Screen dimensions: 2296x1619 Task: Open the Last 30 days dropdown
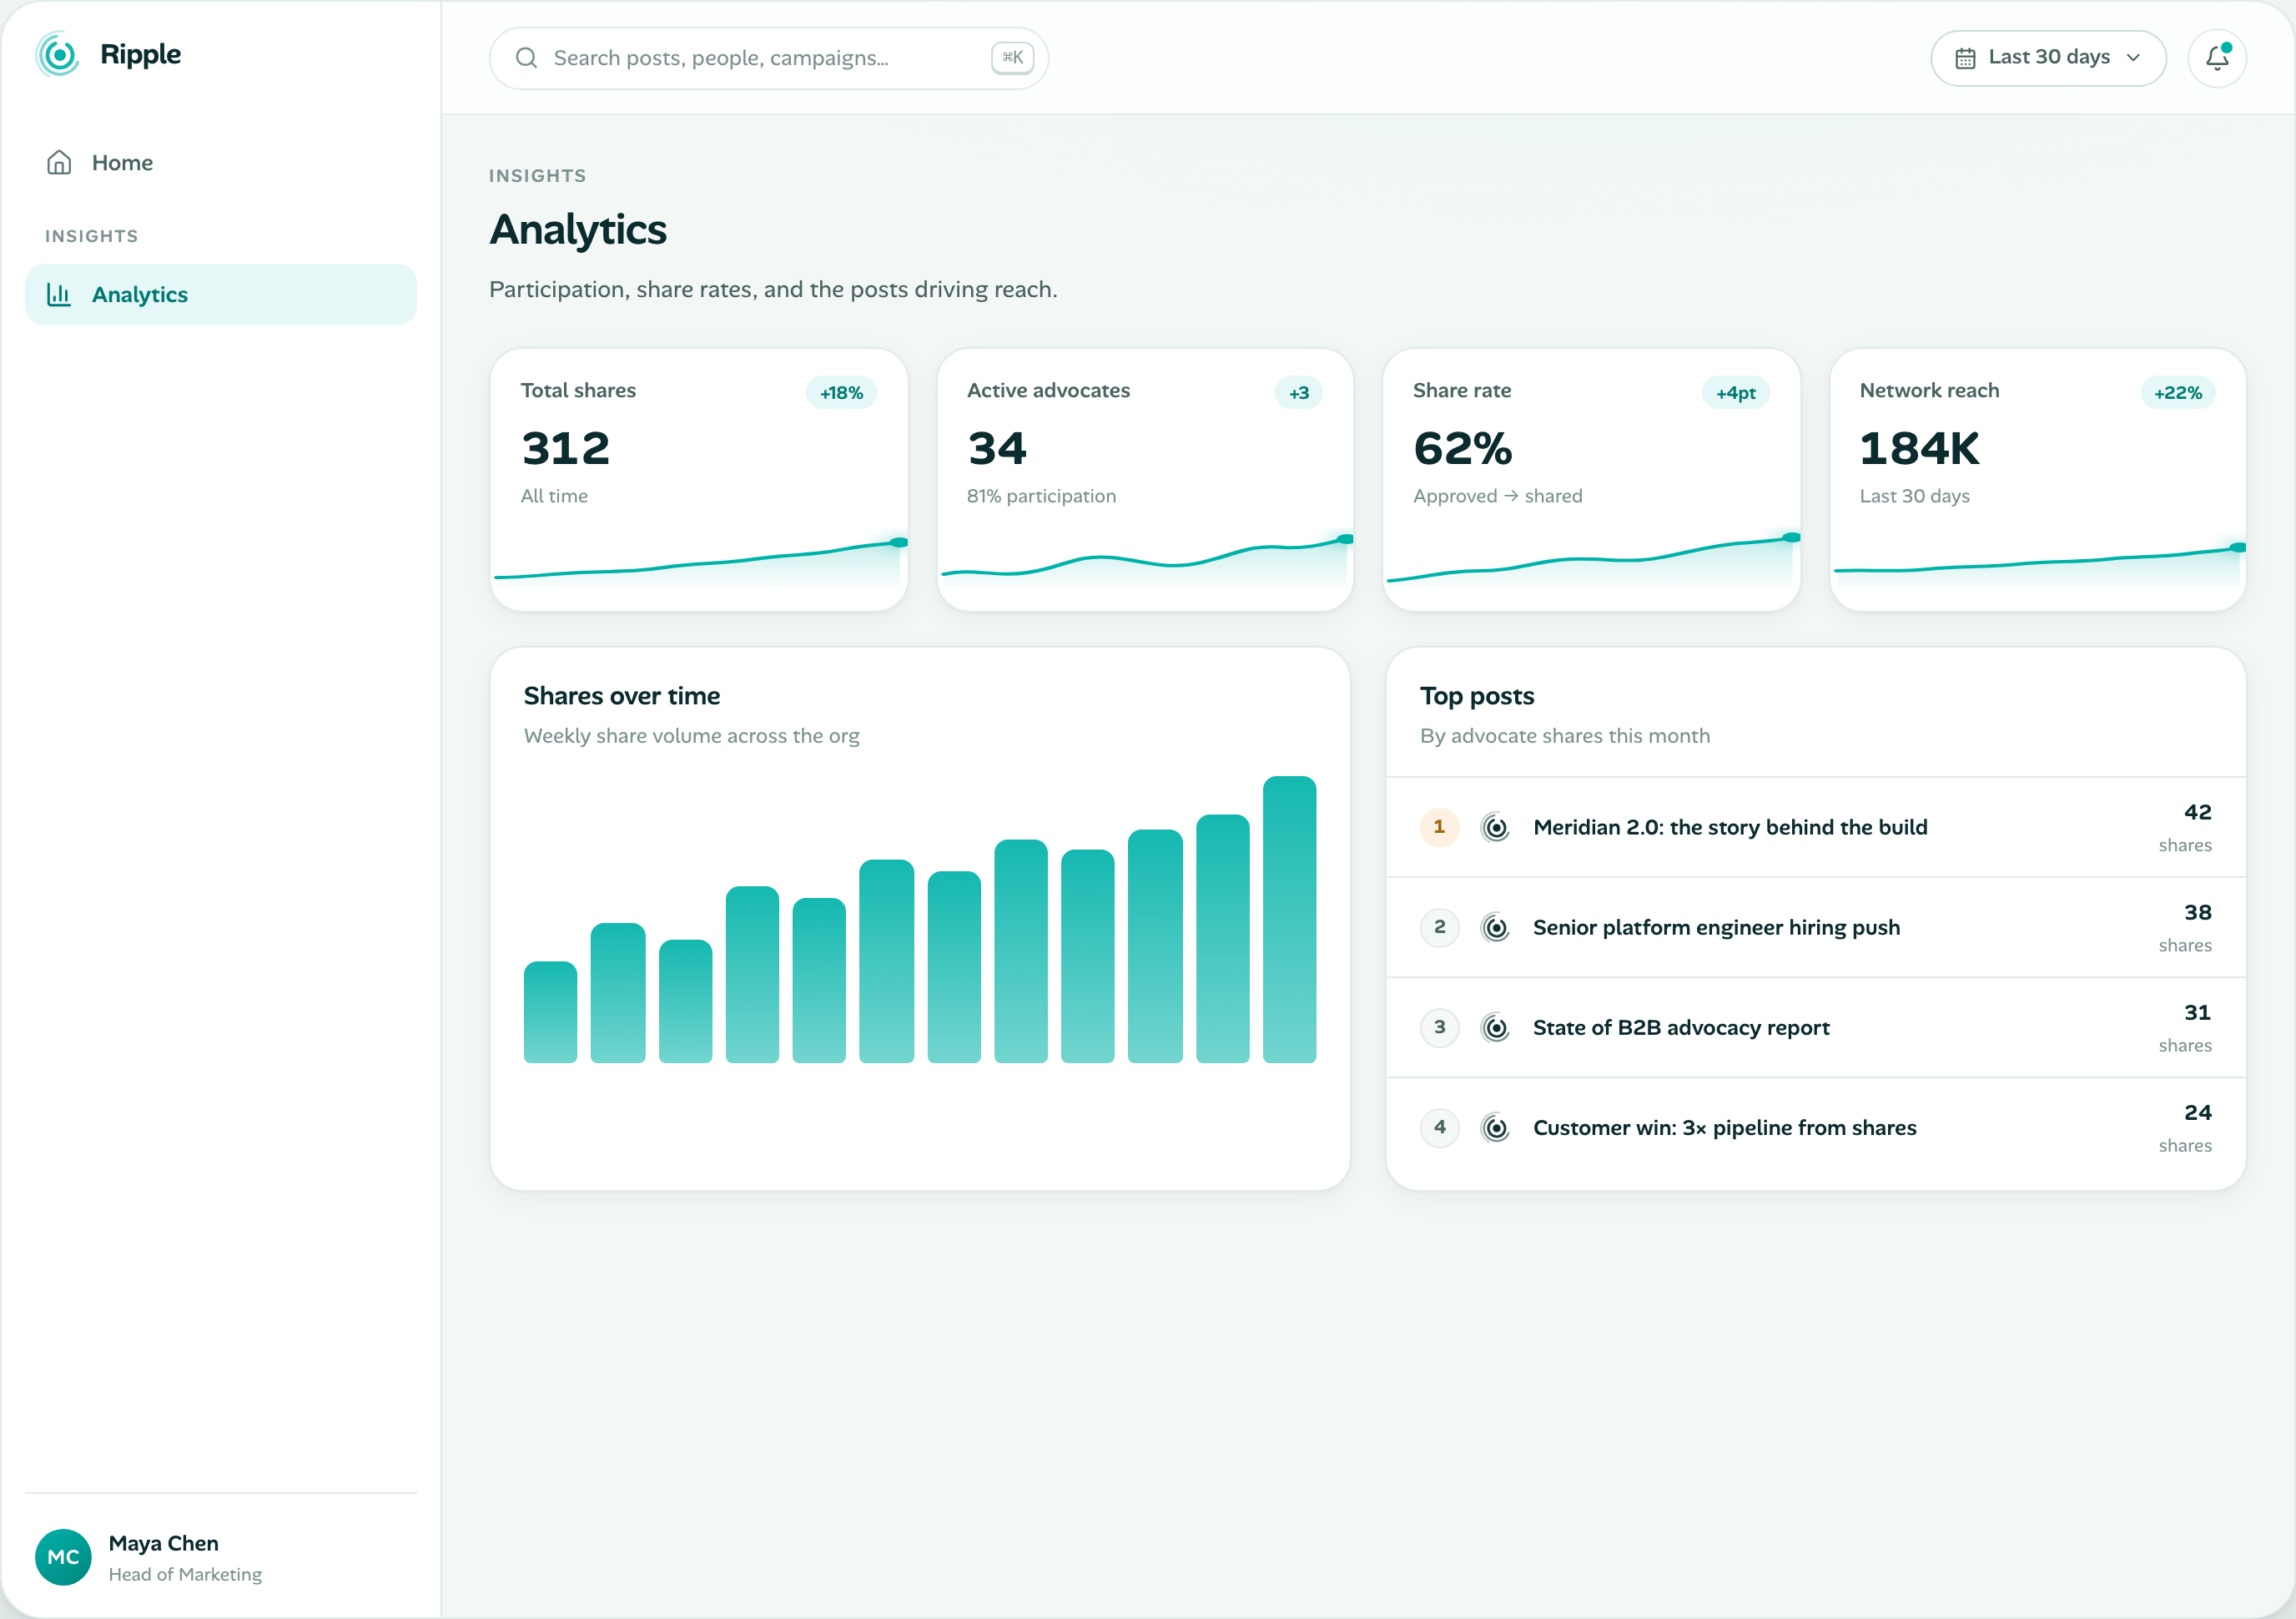(x=2048, y=58)
